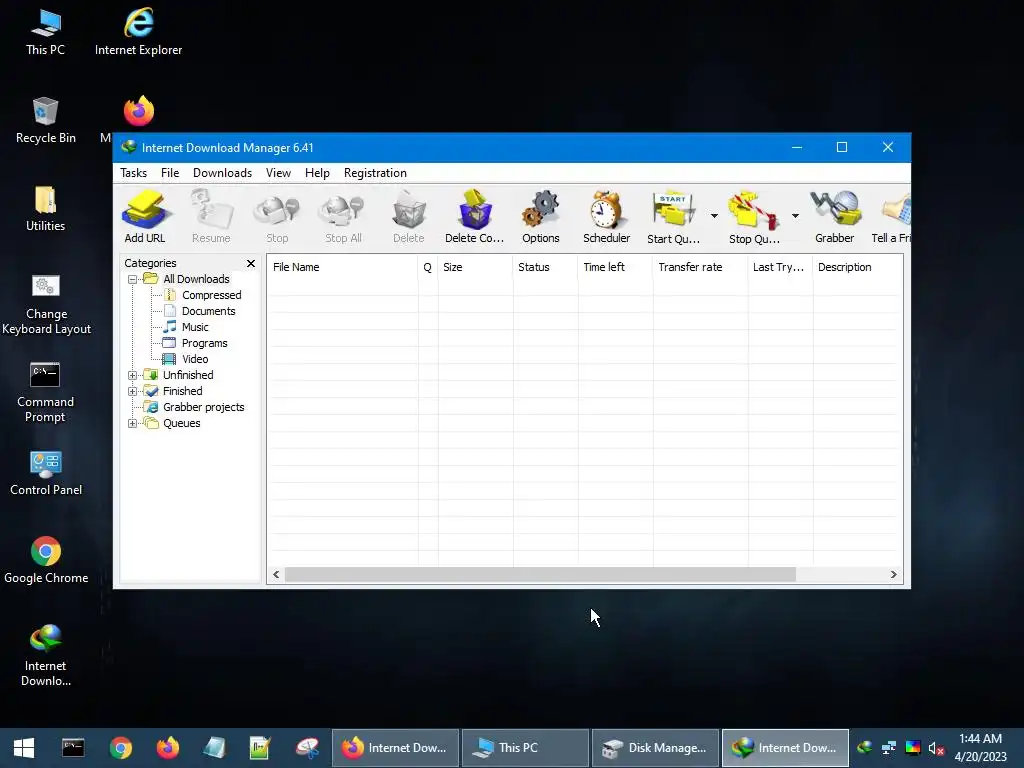Click the Utilities folder on desktop
Image resolution: width=1024 pixels, height=768 pixels.
coord(46,208)
